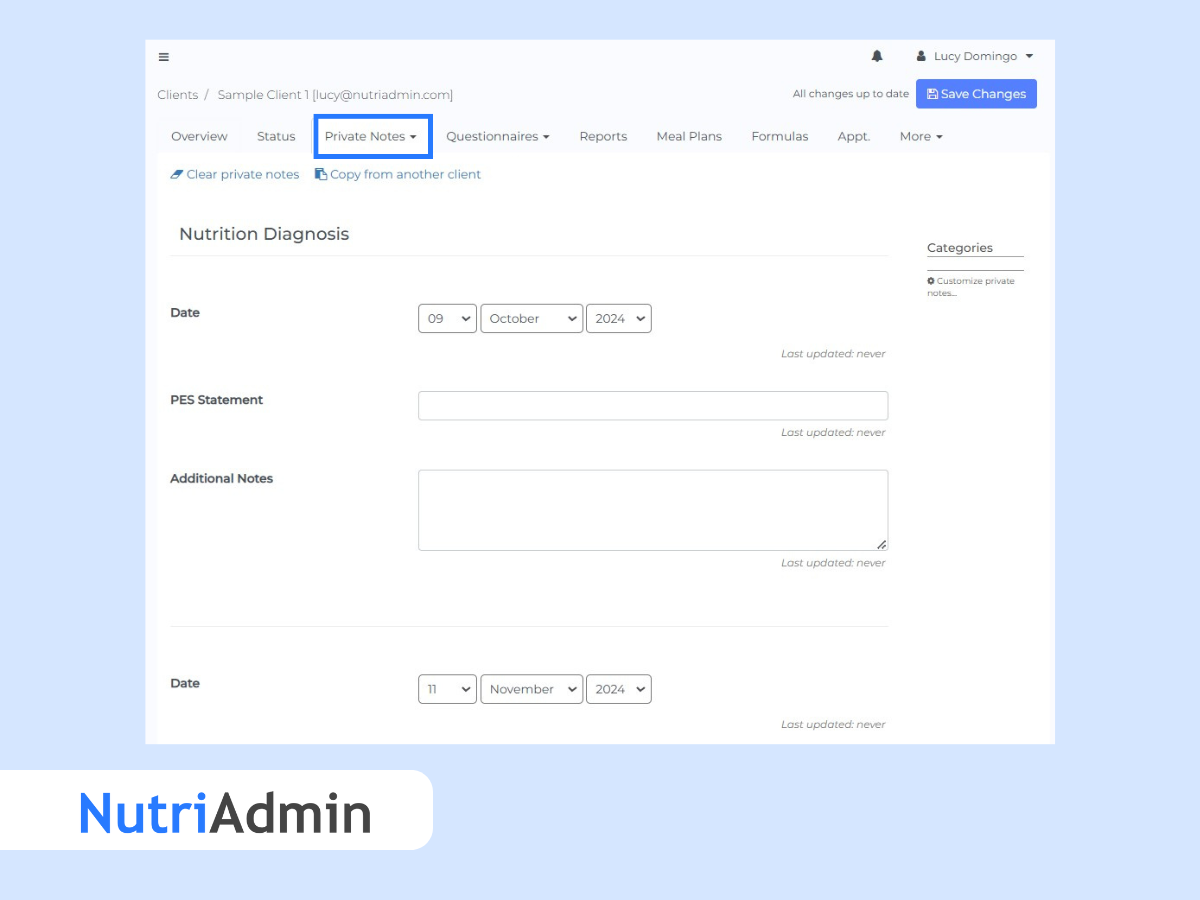
Task: Click the notifications bell icon
Action: (877, 57)
